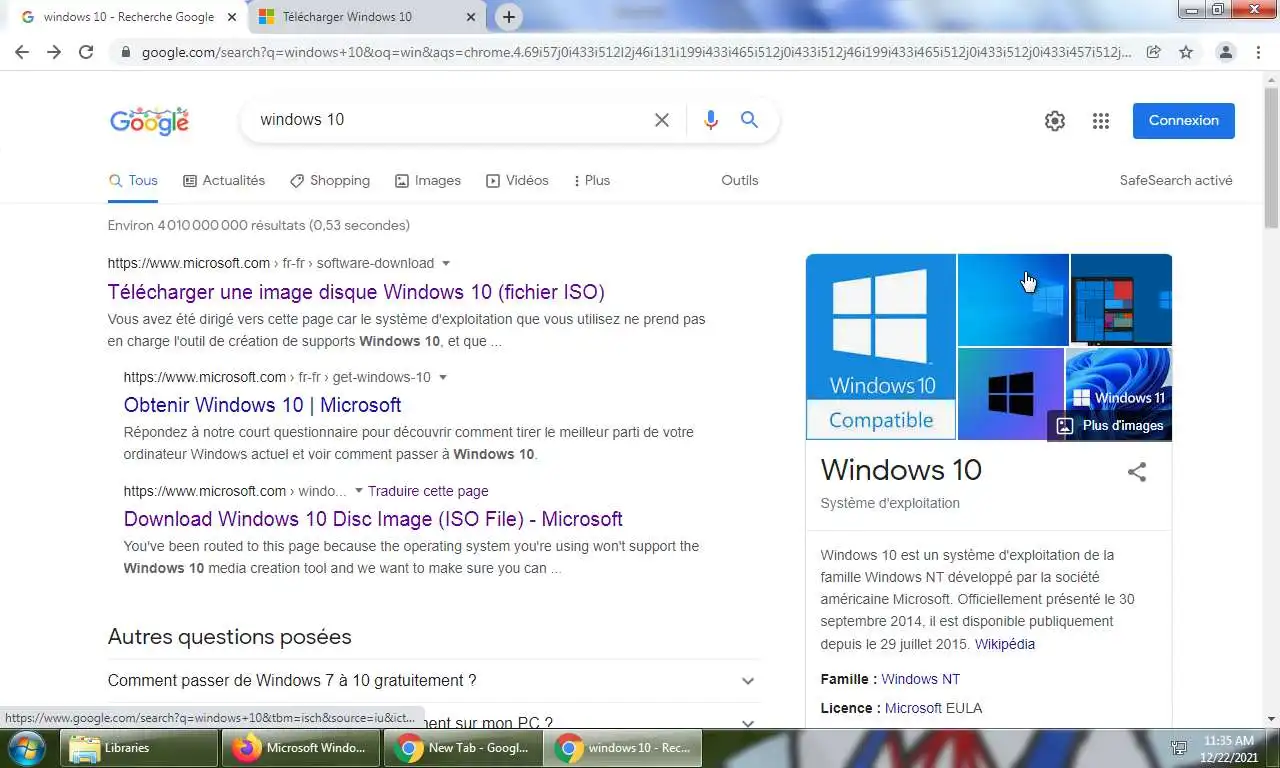The height and width of the screenshot is (768, 1280).
Task: Open Télécharger une image disque Windows 10 result
Action: [x=356, y=293]
